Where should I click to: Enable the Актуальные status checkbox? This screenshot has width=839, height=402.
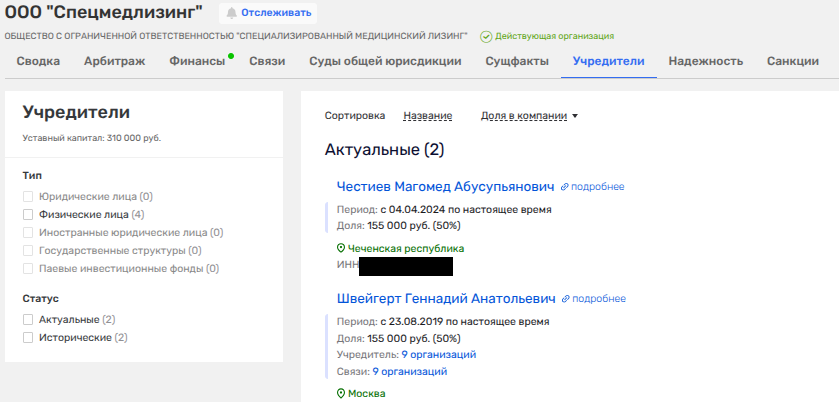29,319
